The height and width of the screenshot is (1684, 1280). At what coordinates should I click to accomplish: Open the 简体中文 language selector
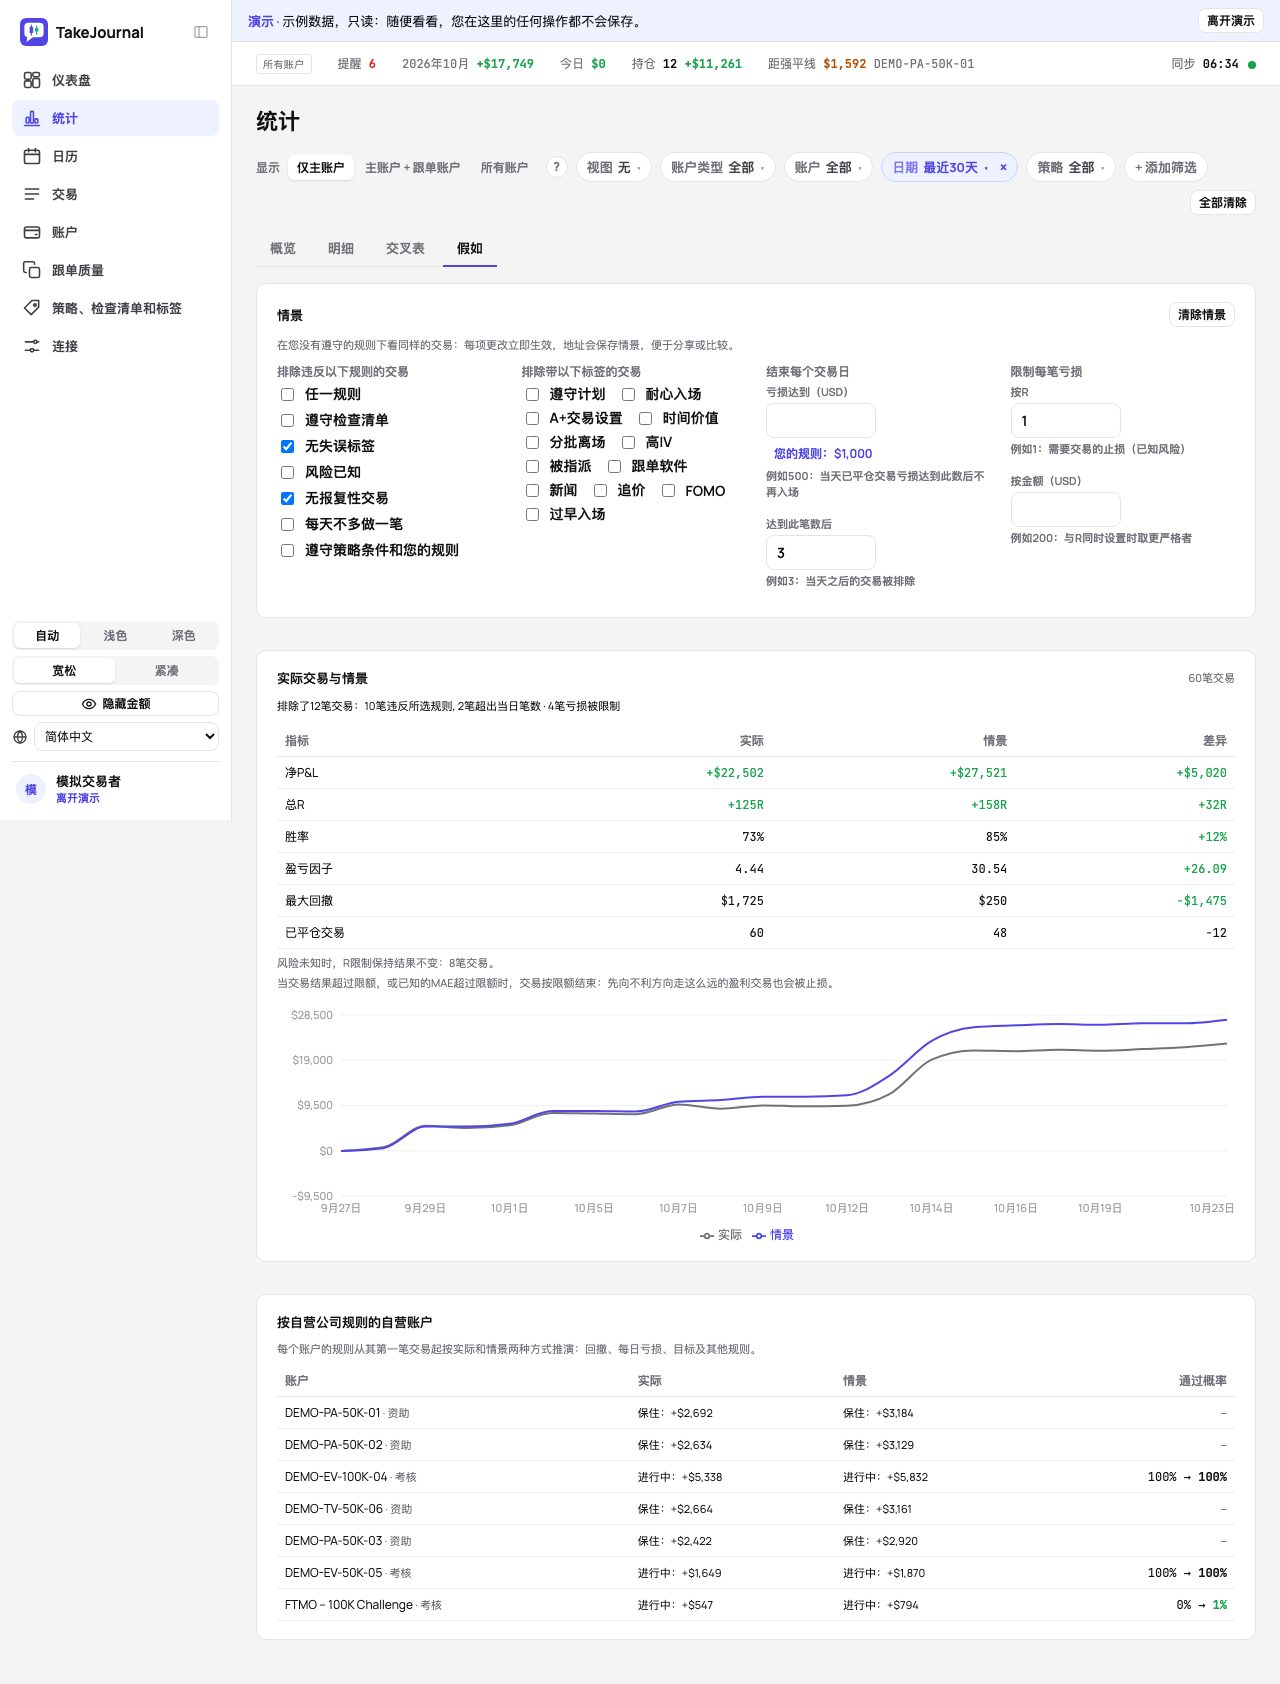pyautogui.click(x=126, y=737)
